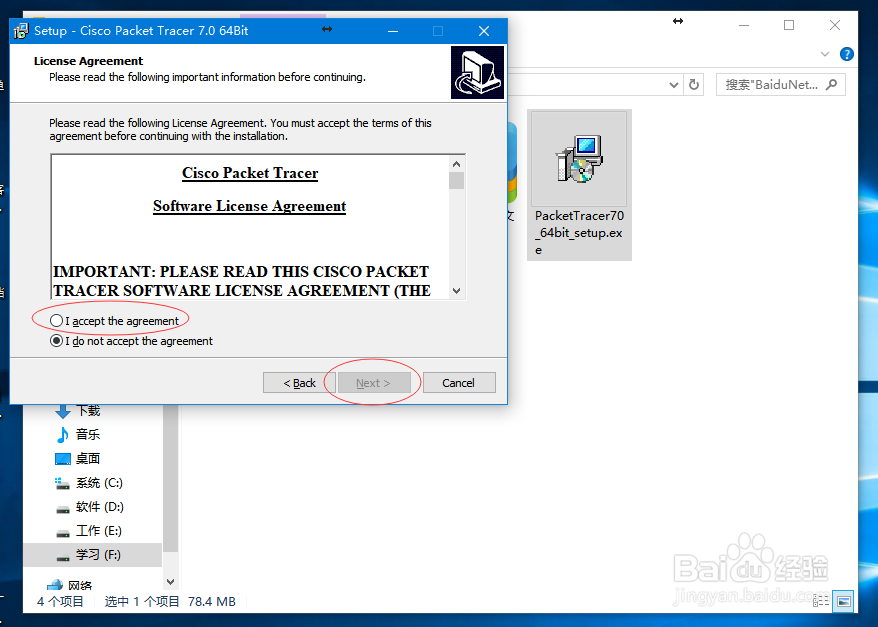Image resolution: width=878 pixels, height=627 pixels.
Task: Click the 音乐 music note icon
Action: click(63, 434)
